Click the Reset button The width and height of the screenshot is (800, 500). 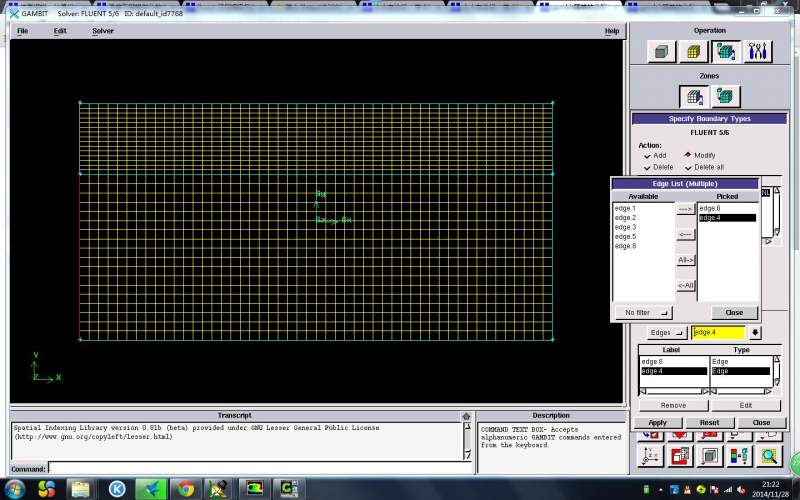tap(709, 422)
